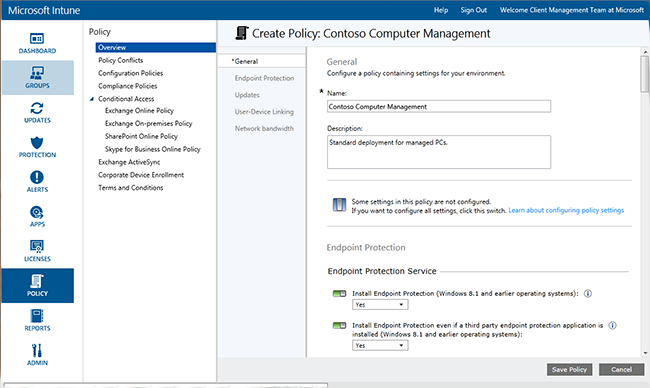Toggle the third party endpoint protection setting switch
This screenshot has height=388, width=650.
340,325
